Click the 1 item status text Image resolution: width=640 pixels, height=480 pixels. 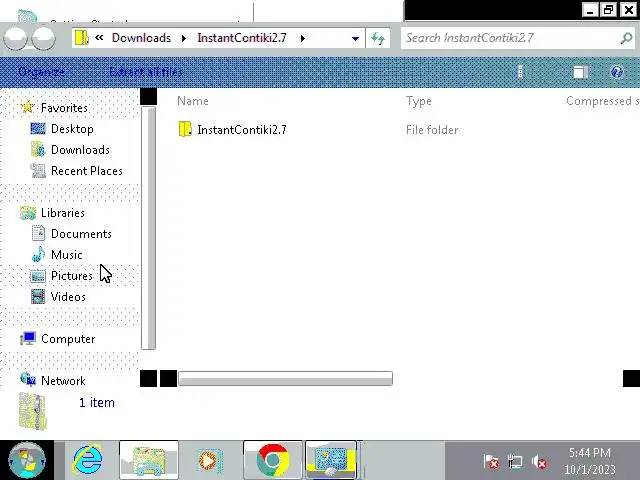tap(96, 402)
